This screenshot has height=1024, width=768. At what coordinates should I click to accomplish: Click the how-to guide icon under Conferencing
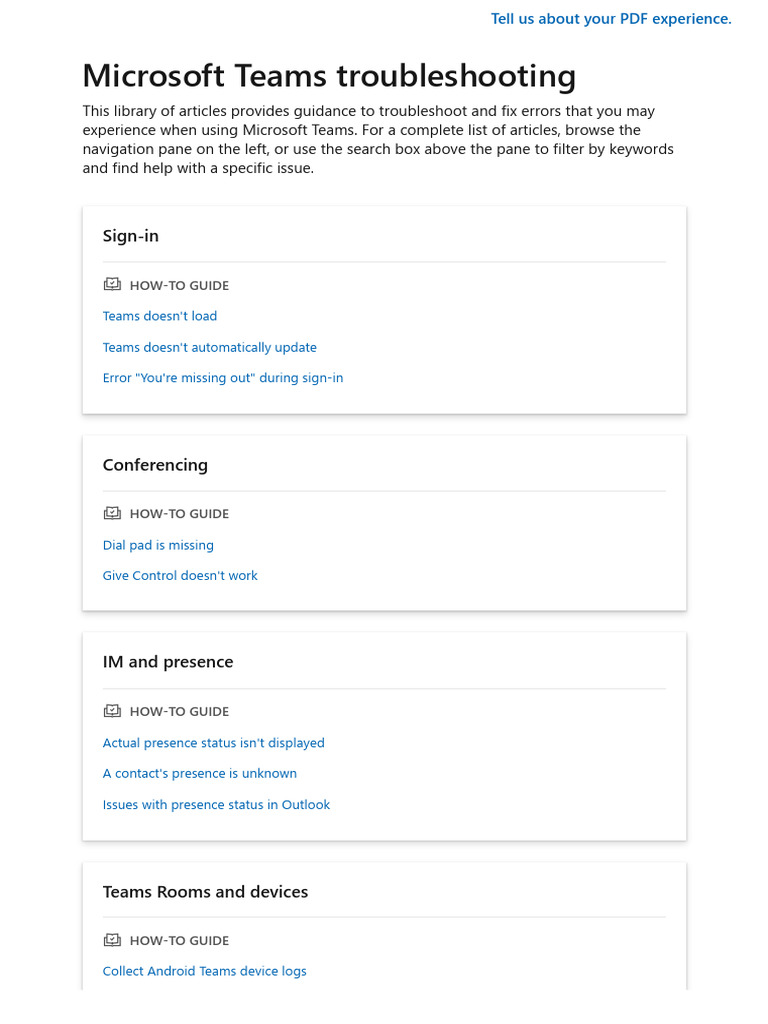[x=112, y=513]
